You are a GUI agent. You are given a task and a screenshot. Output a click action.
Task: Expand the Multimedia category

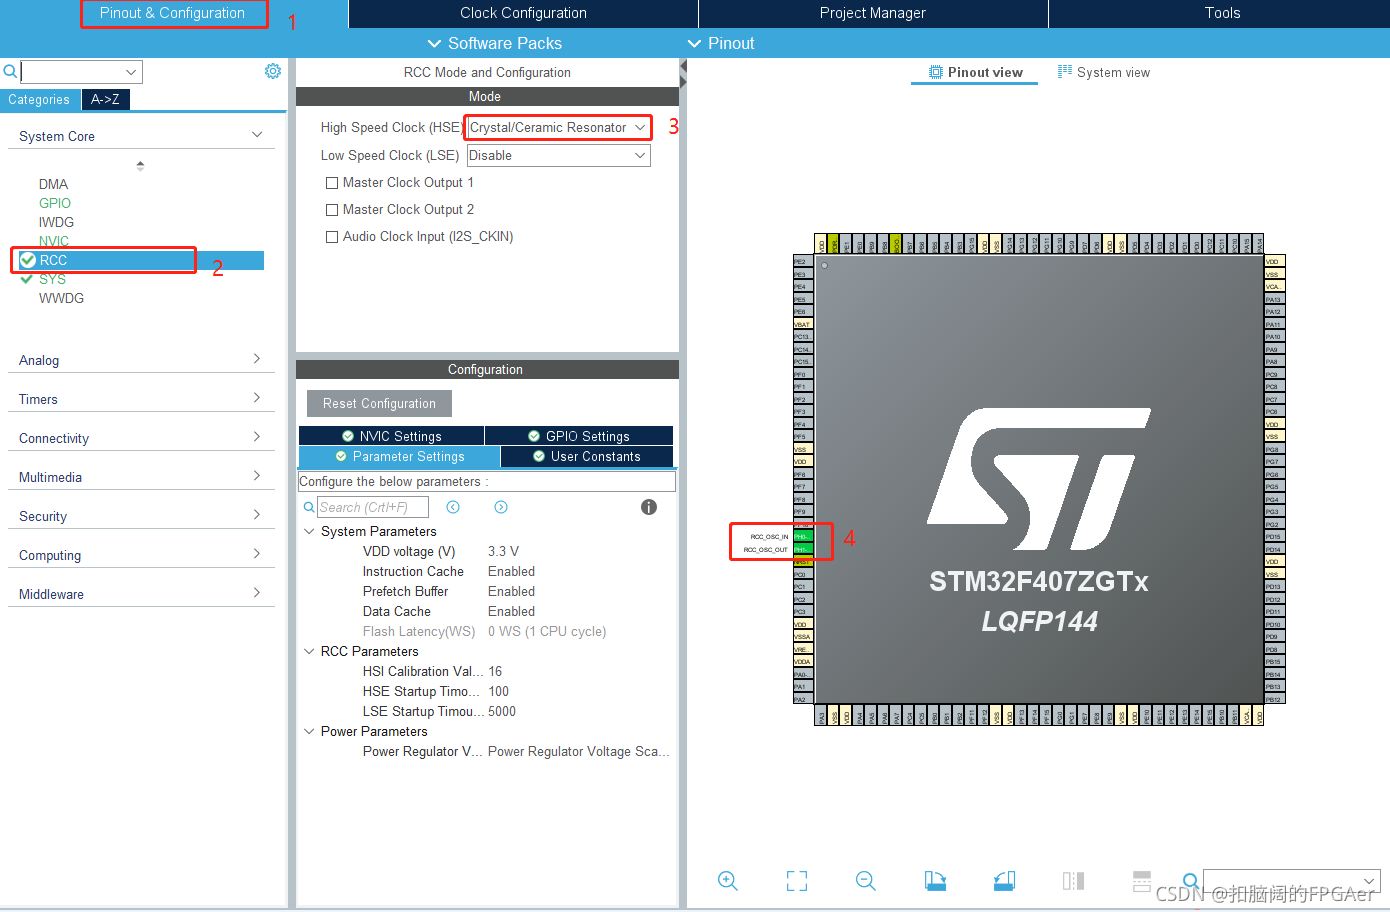257,476
